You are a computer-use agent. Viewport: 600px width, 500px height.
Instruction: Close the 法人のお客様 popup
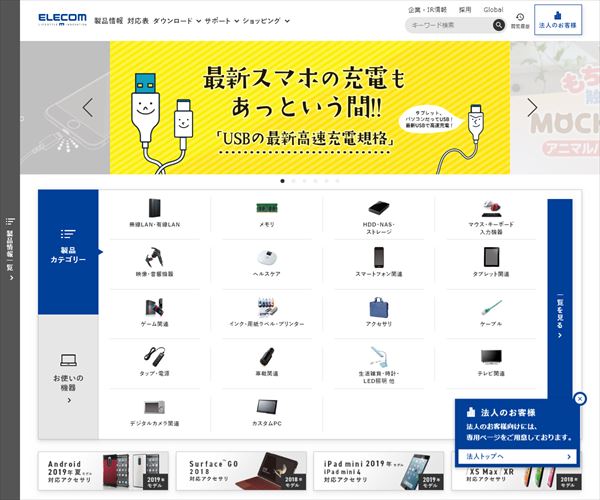pyautogui.click(x=580, y=399)
